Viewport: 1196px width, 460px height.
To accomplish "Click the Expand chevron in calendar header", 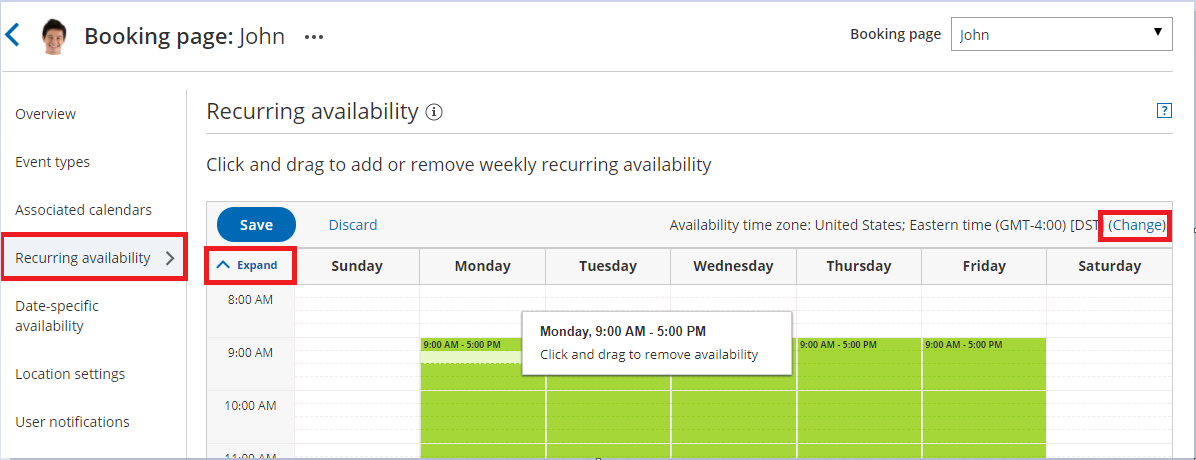I will pos(224,265).
